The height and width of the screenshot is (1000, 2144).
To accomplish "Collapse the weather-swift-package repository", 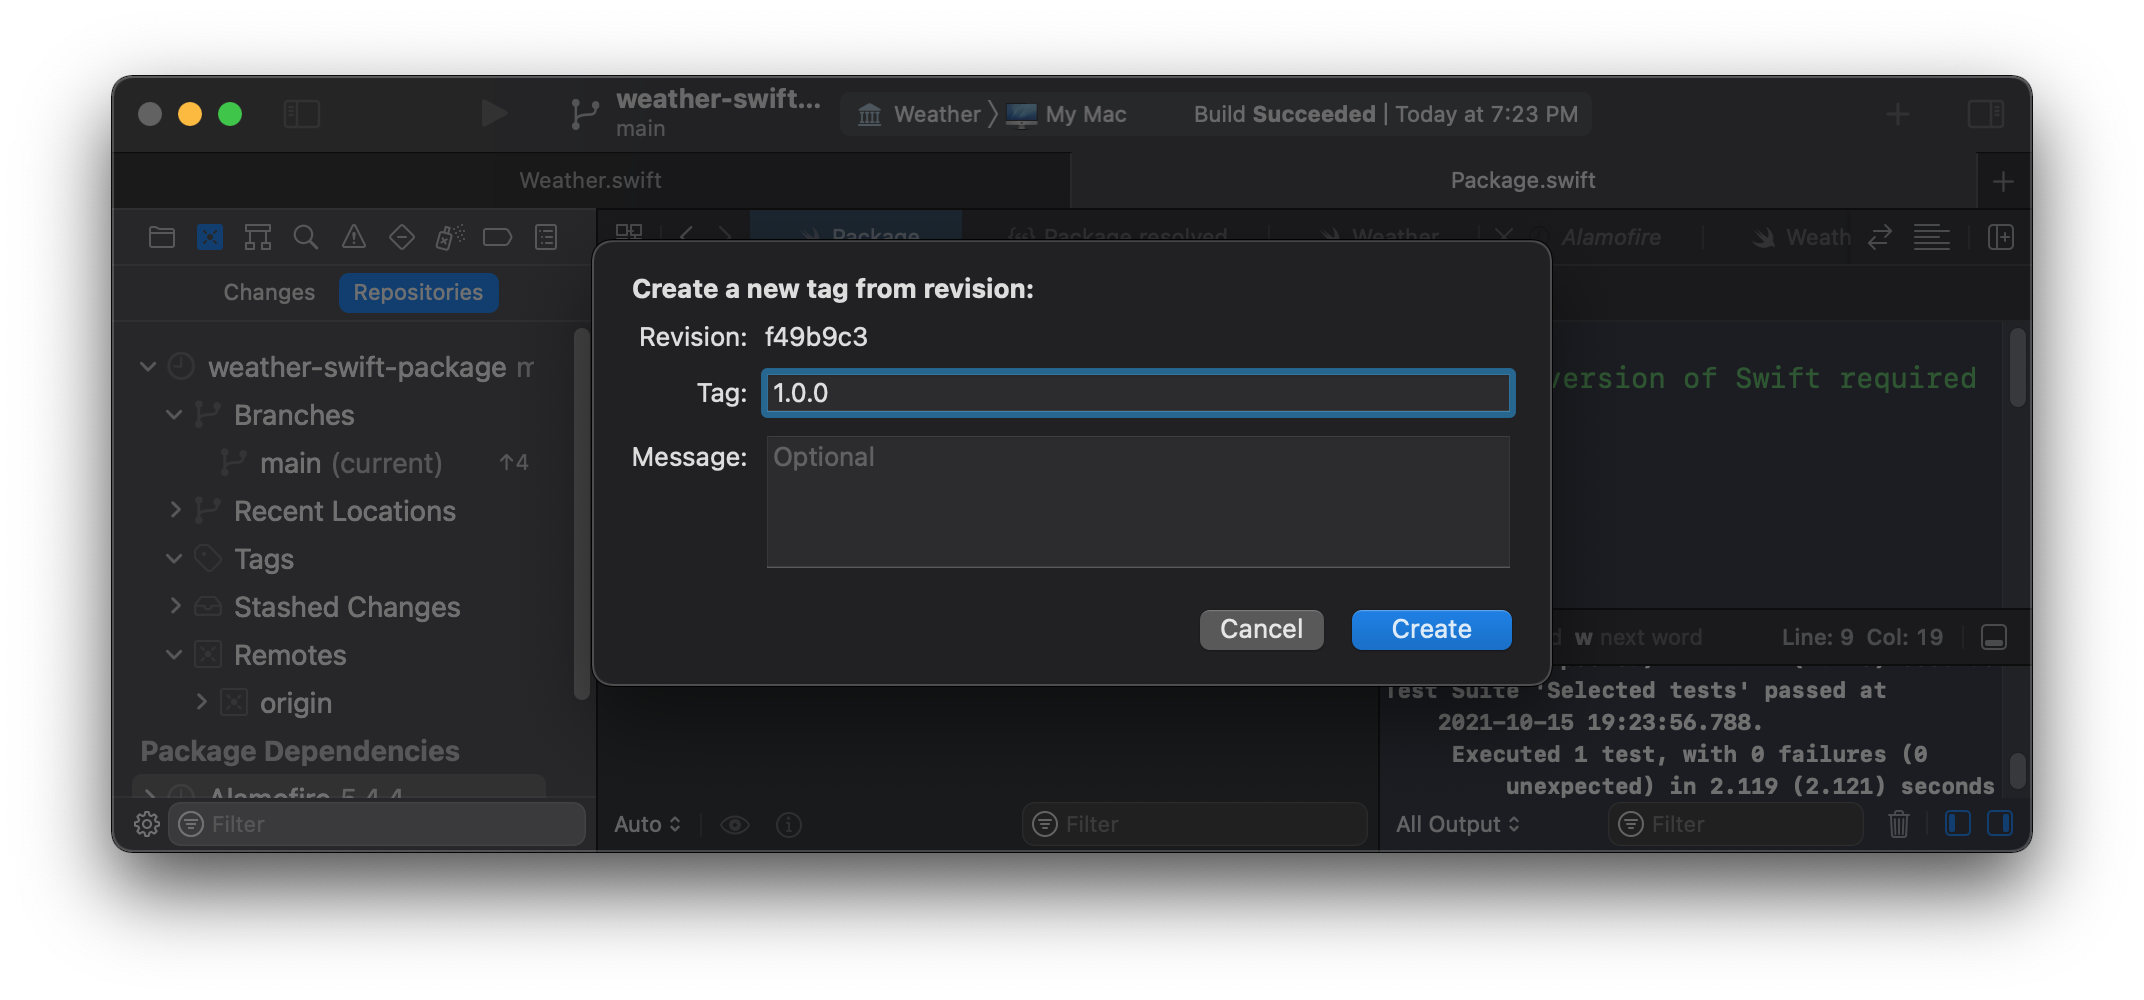I will 148,367.
